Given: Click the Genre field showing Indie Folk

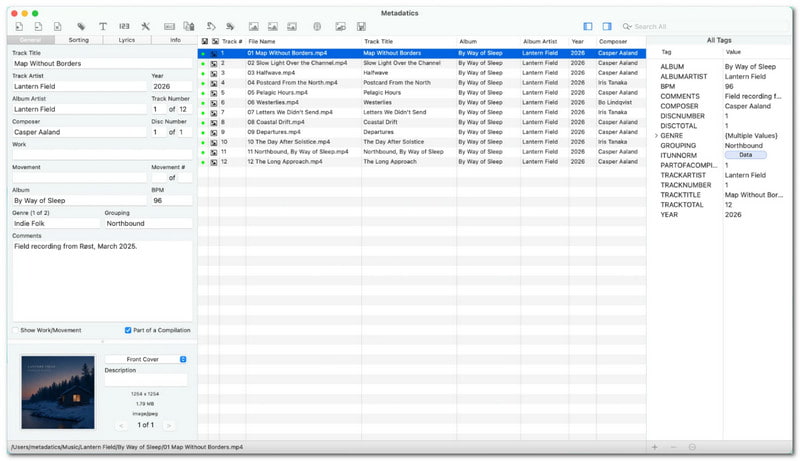Looking at the screenshot, I should point(56,223).
